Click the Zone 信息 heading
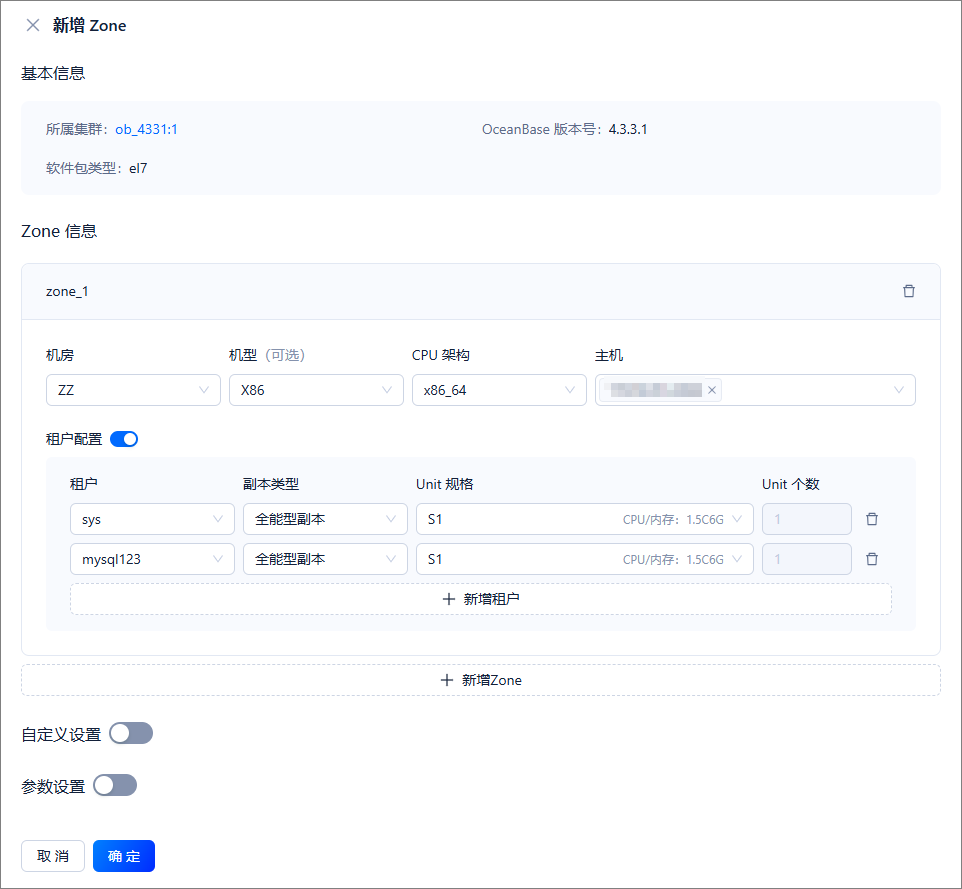 pyautogui.click(x=59, y=231)
